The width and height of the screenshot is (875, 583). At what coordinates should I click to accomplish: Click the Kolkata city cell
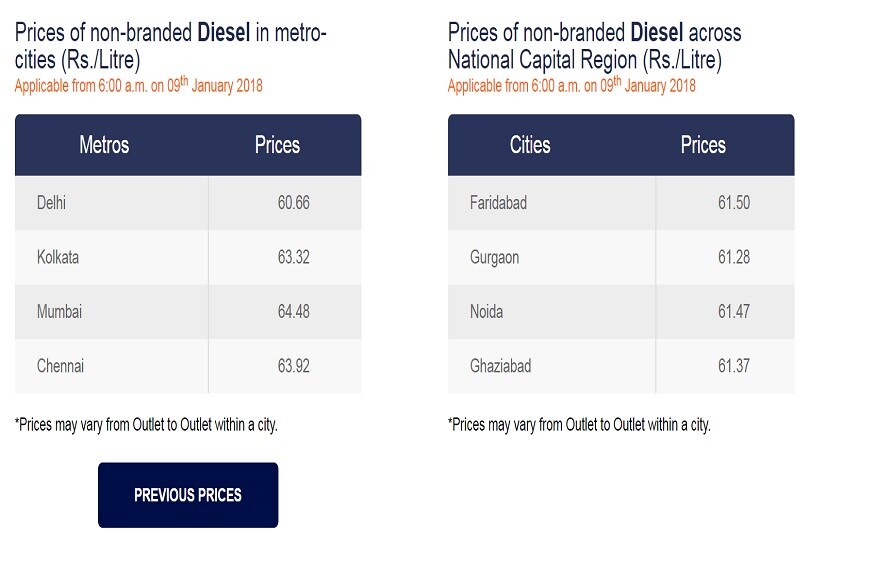tap(112, 257)
